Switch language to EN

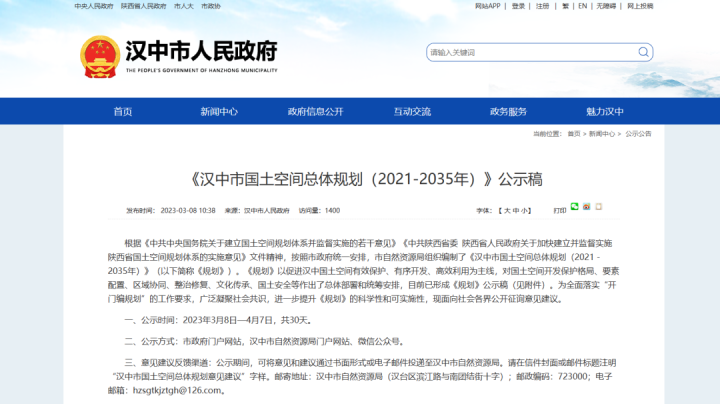582,6
